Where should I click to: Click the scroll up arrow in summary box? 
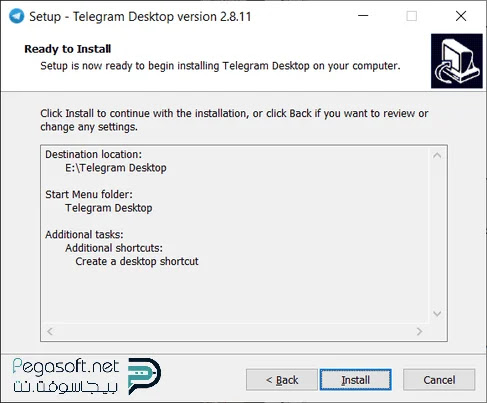click(x=437, y=156)
